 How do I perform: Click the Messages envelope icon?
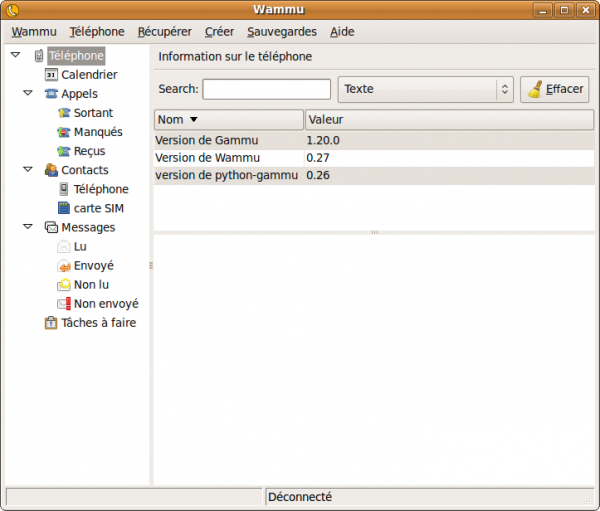tap(51, 227)
